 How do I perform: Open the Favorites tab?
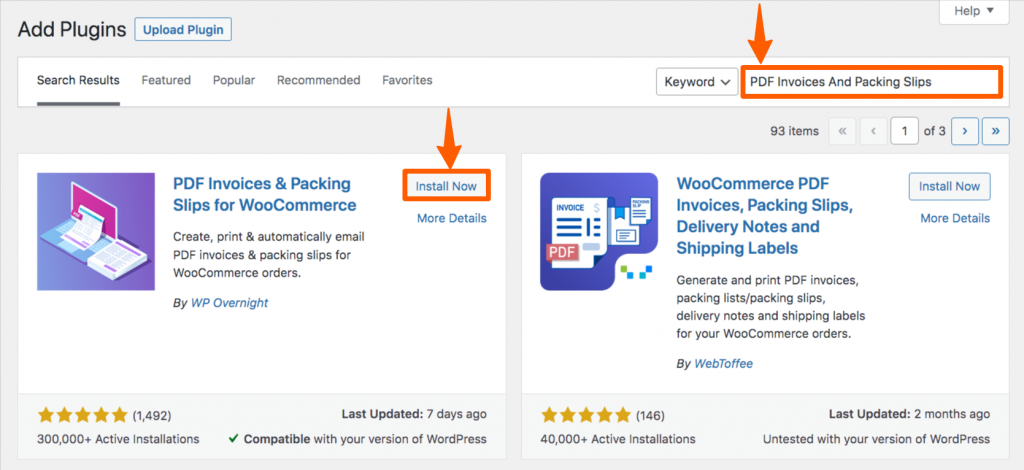click(408, 80)
